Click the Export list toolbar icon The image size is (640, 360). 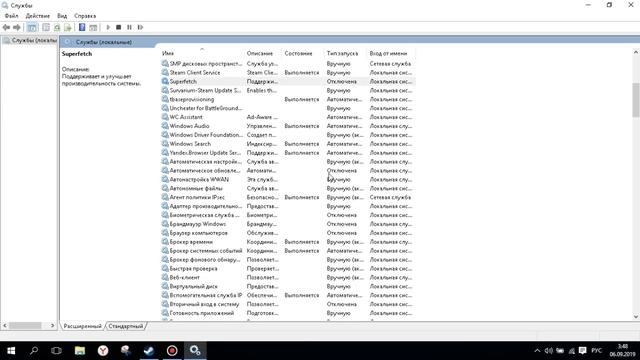[68, 27]
